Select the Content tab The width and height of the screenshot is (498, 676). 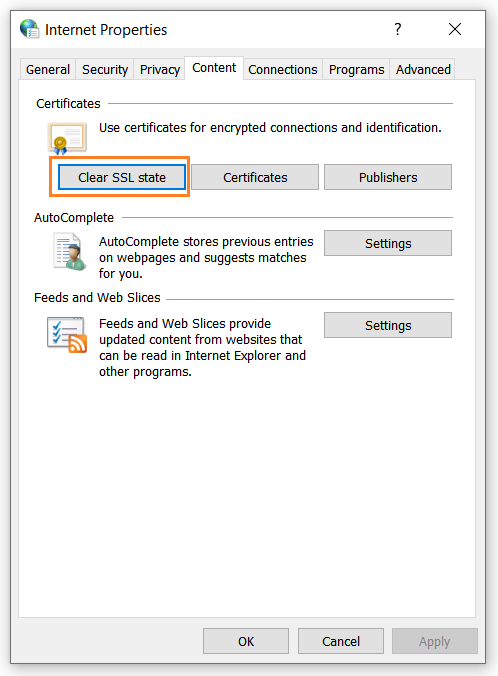point(214,68)
